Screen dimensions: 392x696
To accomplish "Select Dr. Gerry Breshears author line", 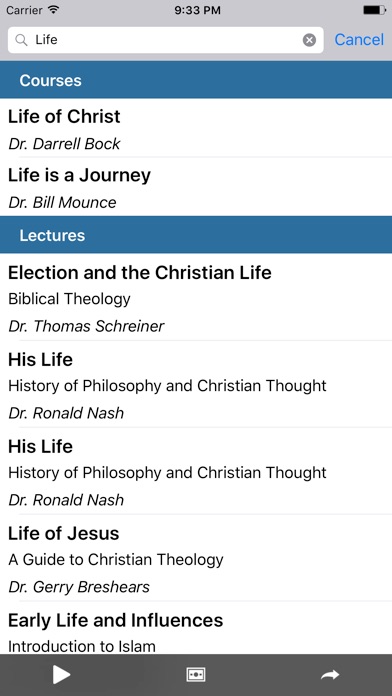I will pyautogui.click(x=79, y=587).
